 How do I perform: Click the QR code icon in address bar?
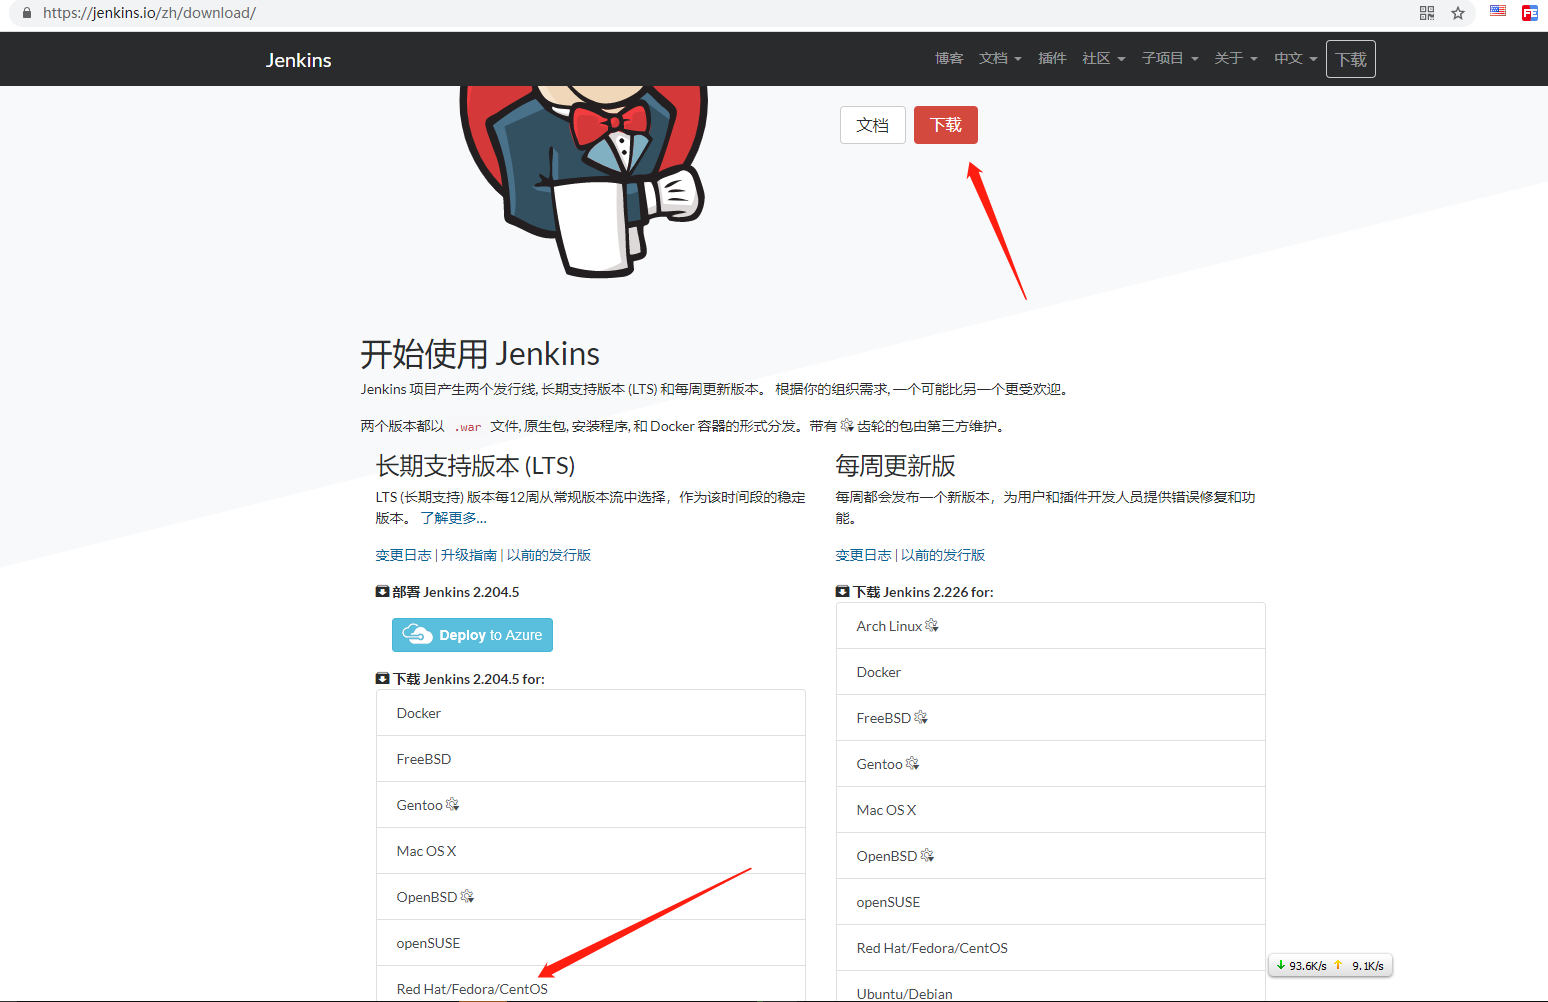(1427, 13)
